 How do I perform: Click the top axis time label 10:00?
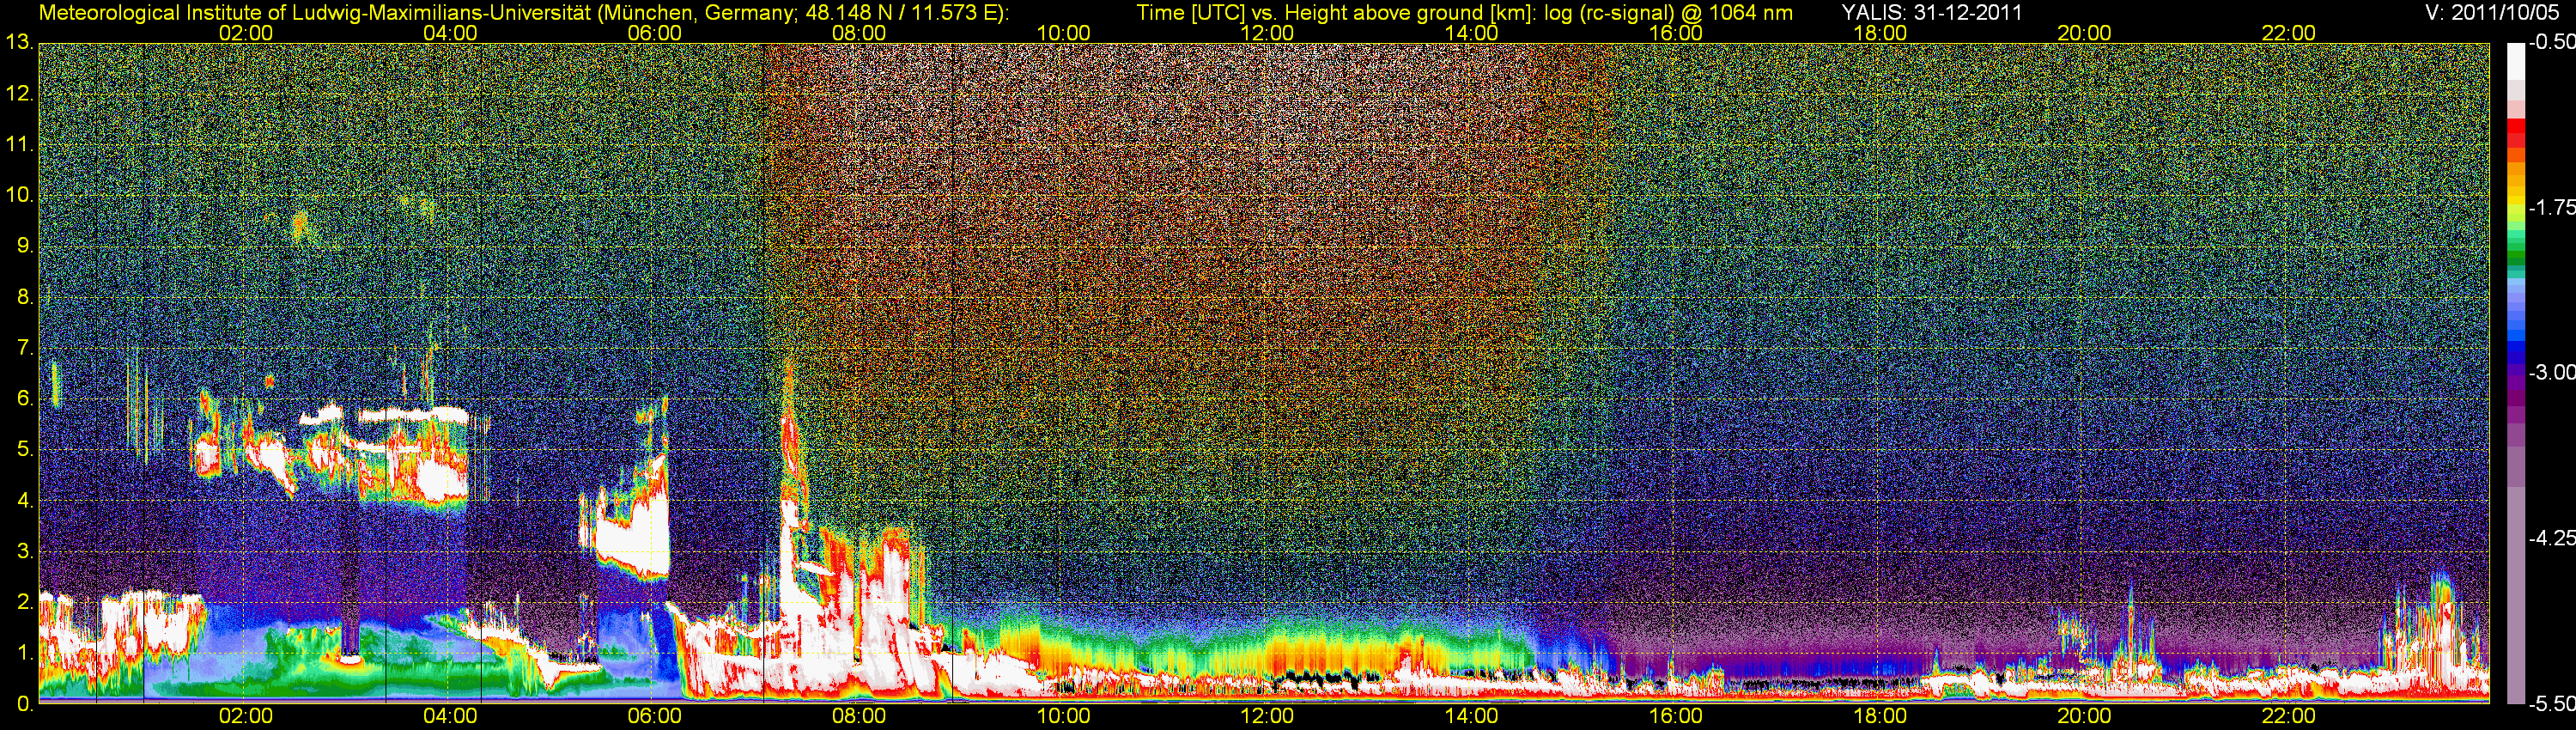click(1063, 33)
